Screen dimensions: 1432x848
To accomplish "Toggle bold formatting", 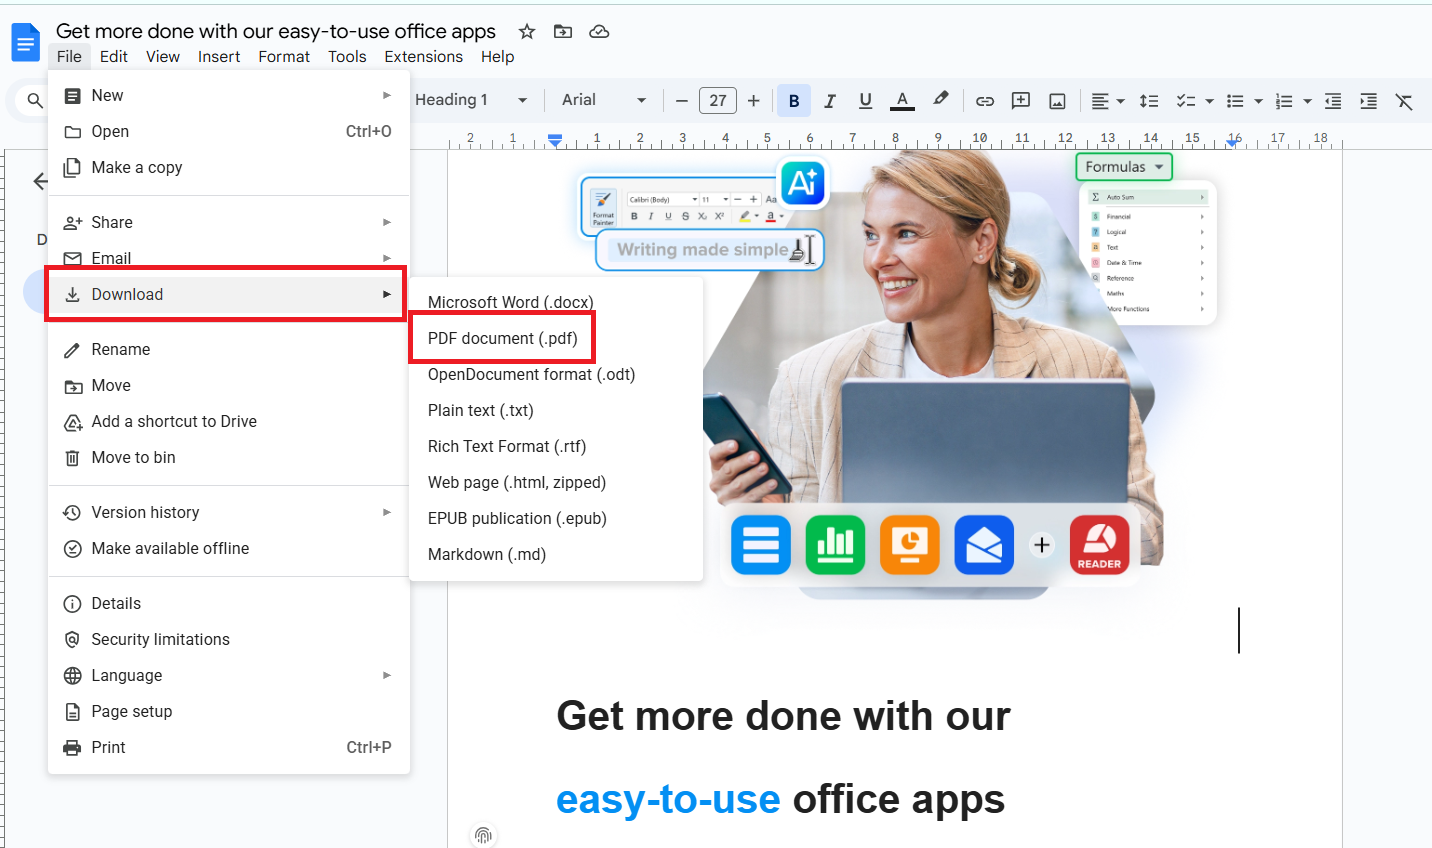I will coord(793,100).
